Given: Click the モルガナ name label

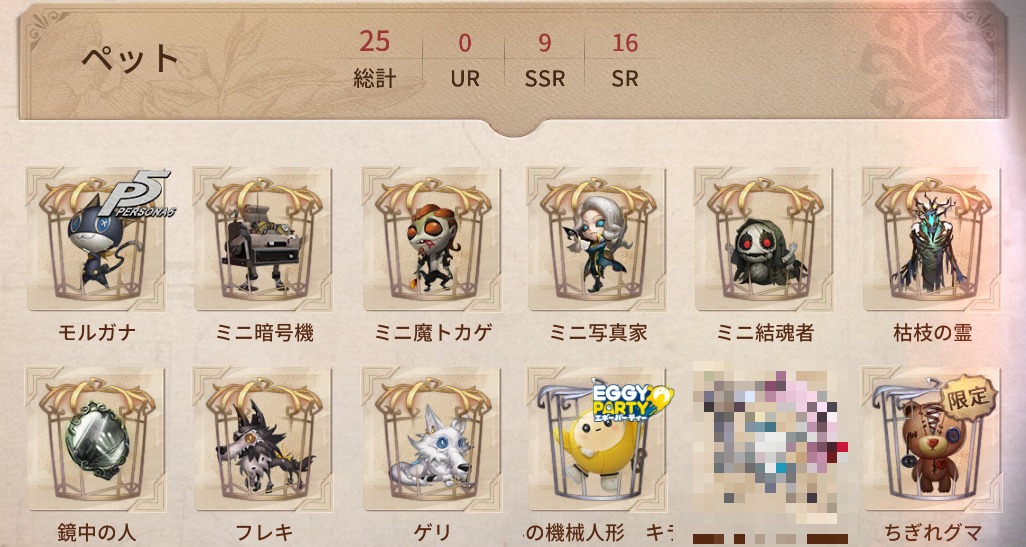Looking at the screenshot, I should (96, 333).
